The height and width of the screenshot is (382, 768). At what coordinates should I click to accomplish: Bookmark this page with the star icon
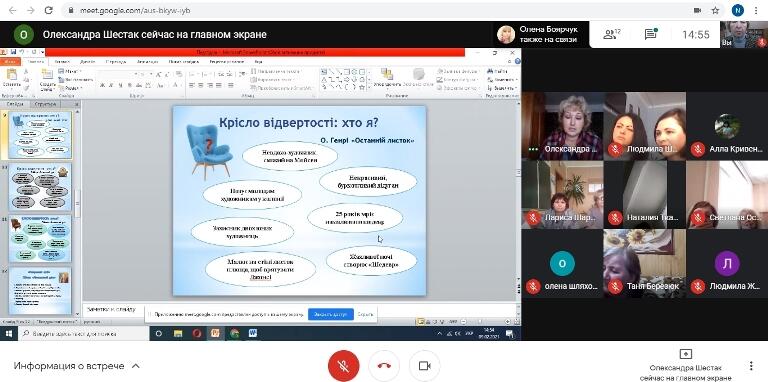click(715, 10)
